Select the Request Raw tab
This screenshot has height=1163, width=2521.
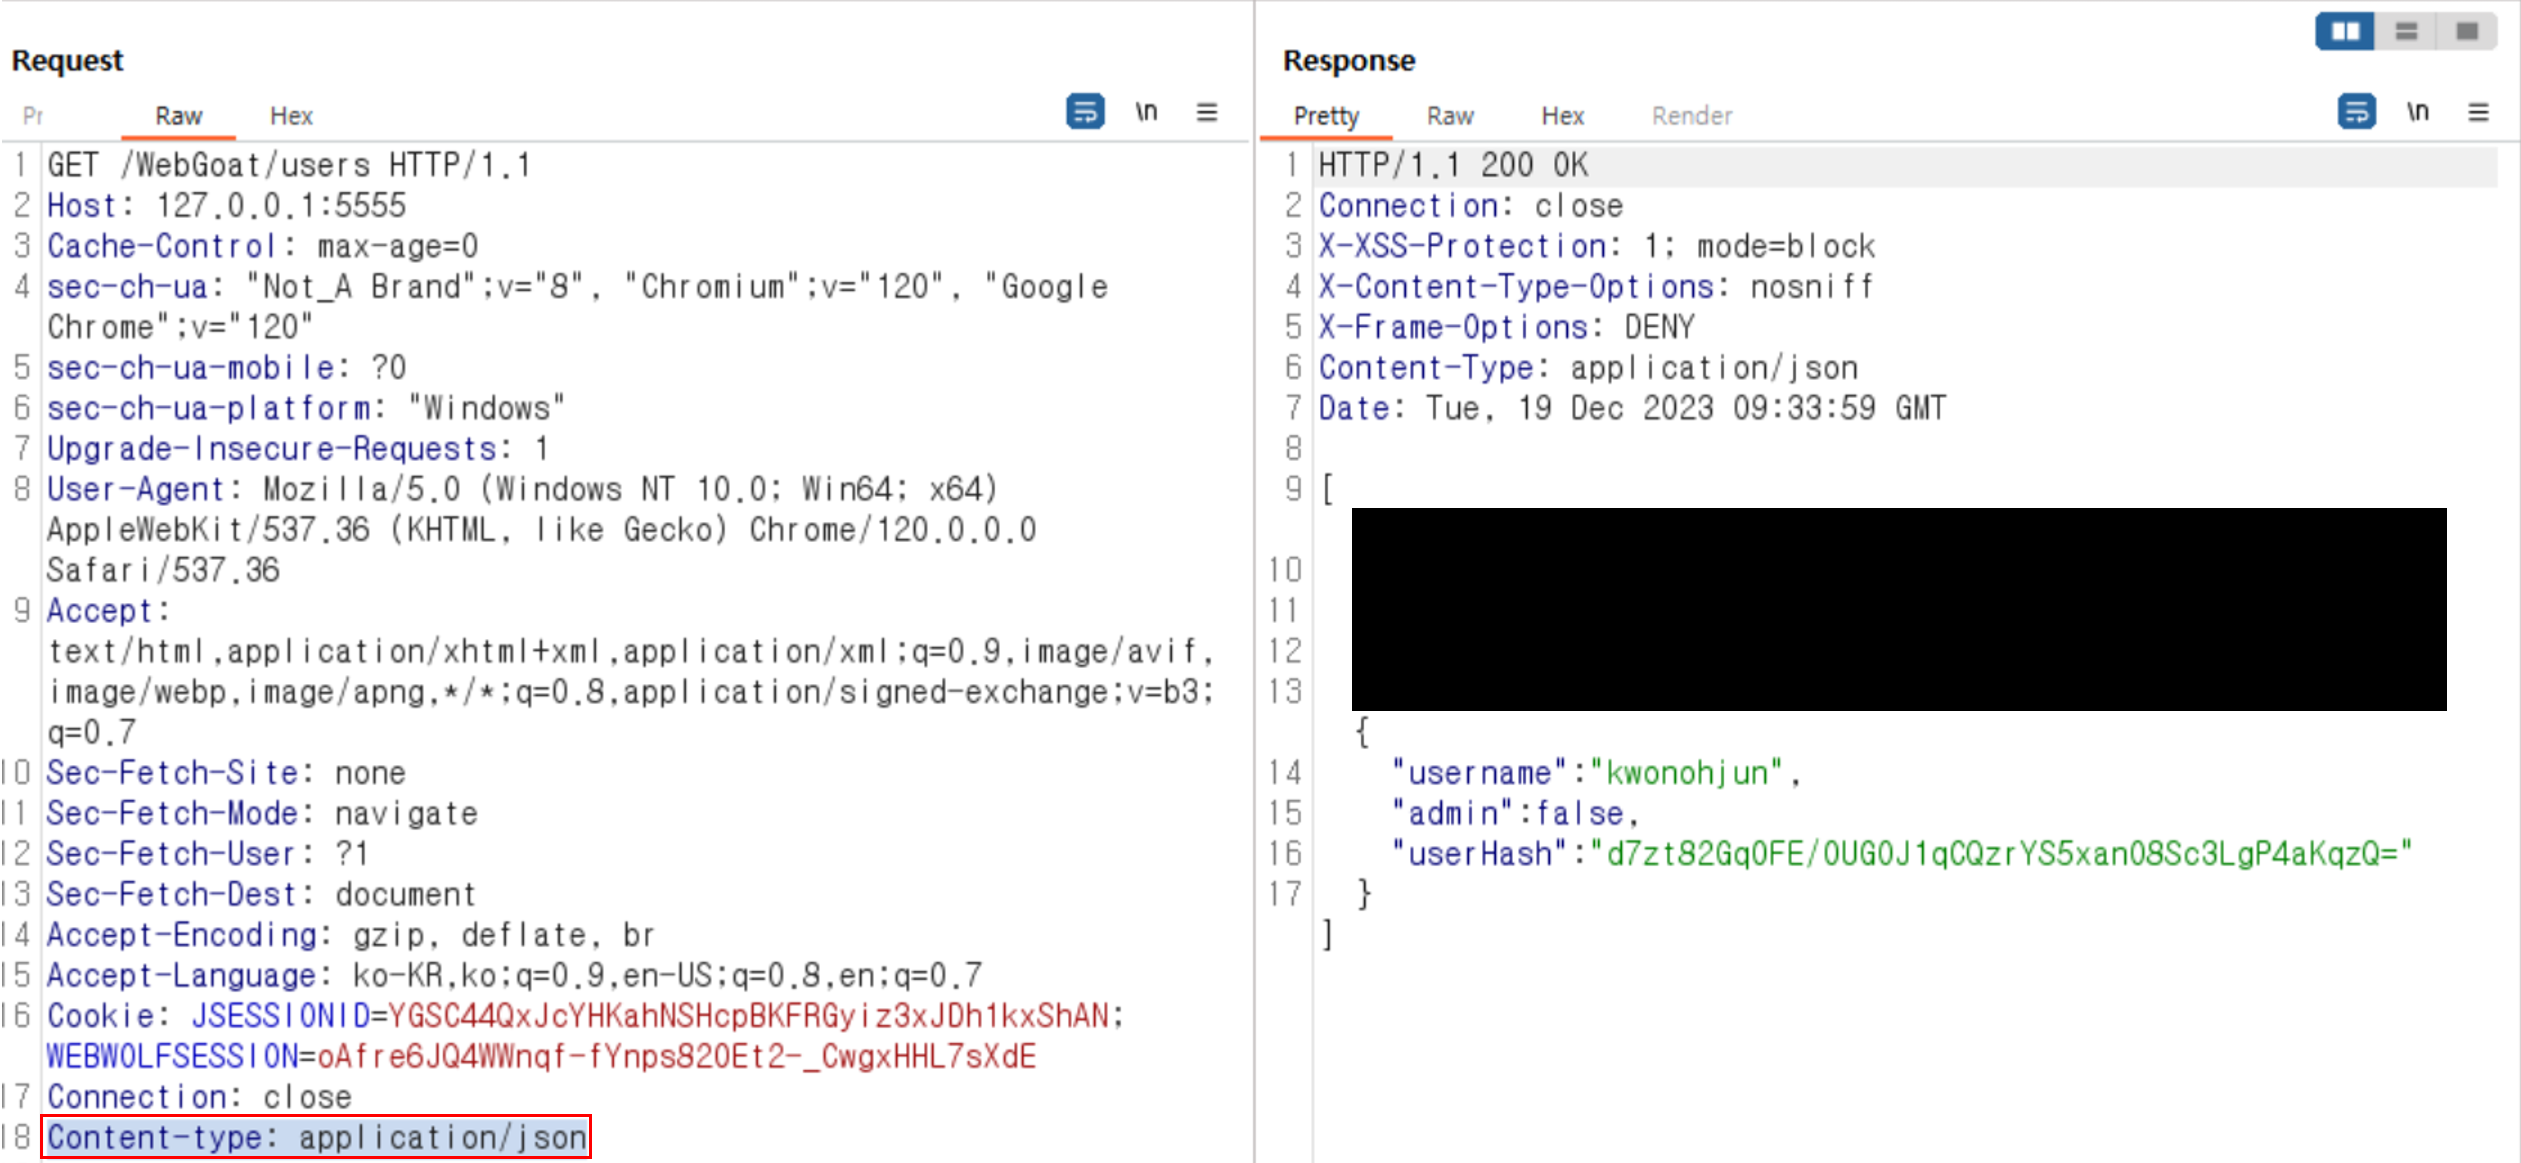click(178, 116)
